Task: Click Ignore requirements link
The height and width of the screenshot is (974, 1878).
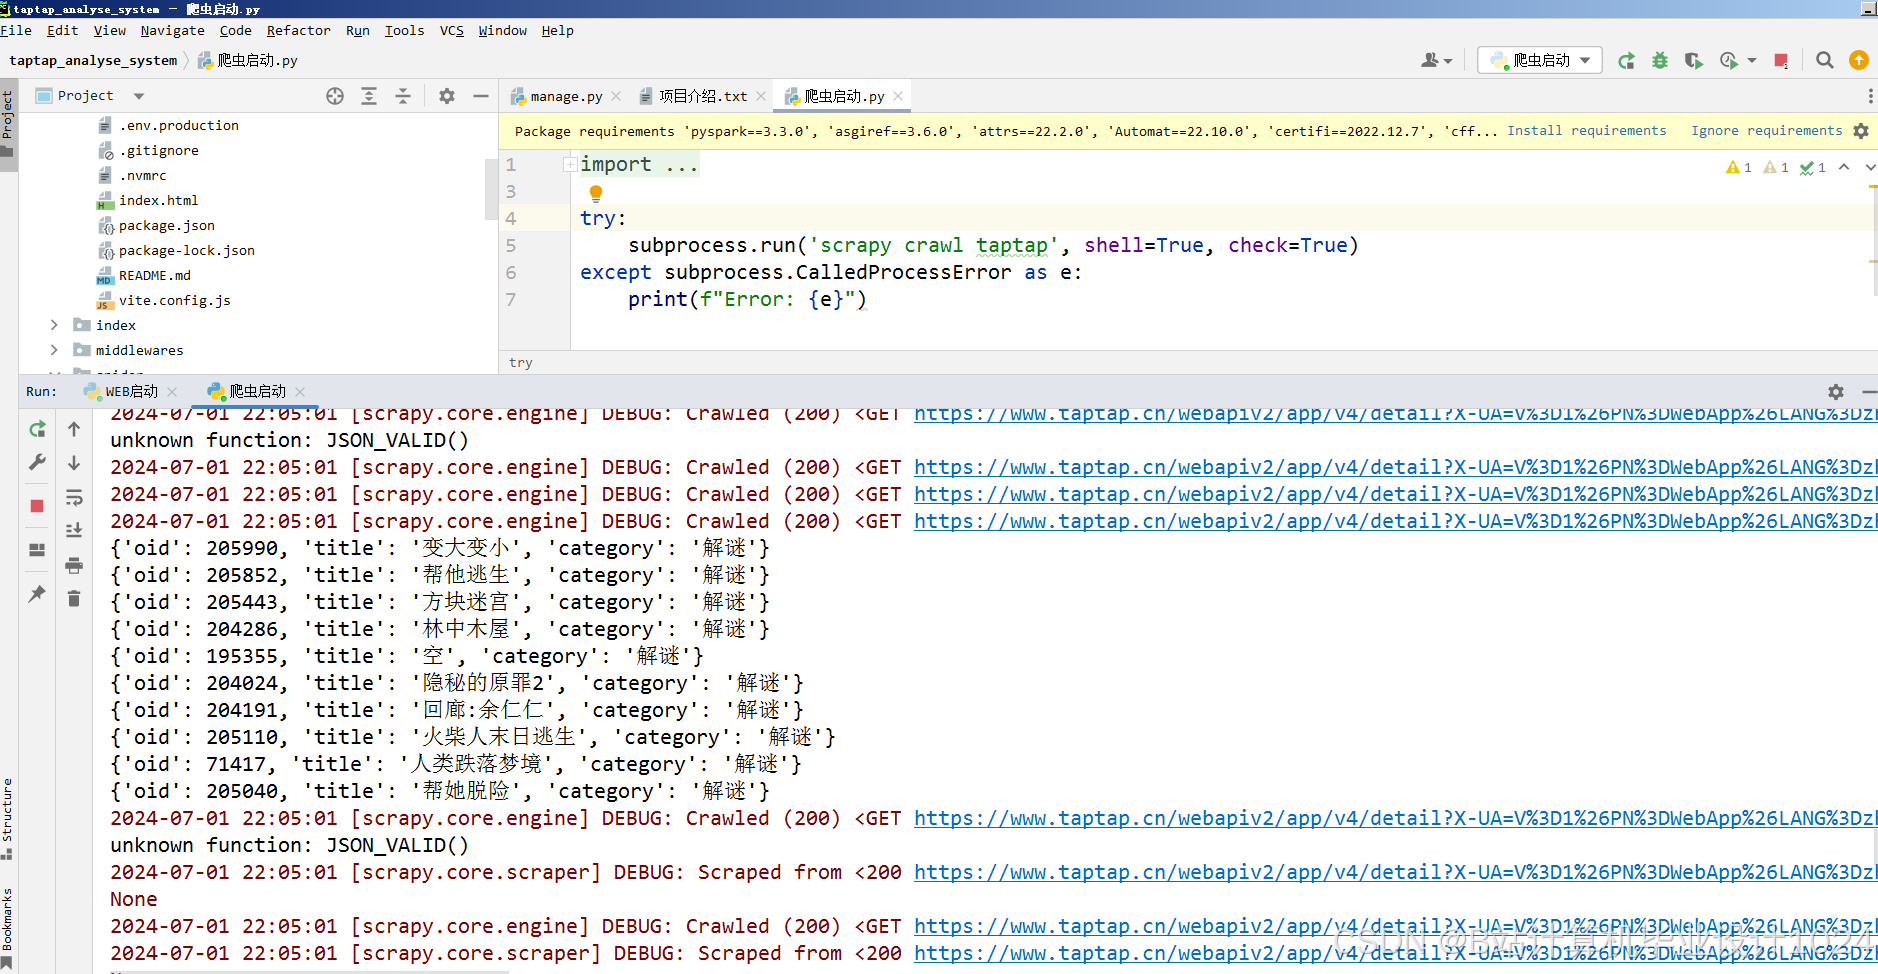Action: 1766,131
